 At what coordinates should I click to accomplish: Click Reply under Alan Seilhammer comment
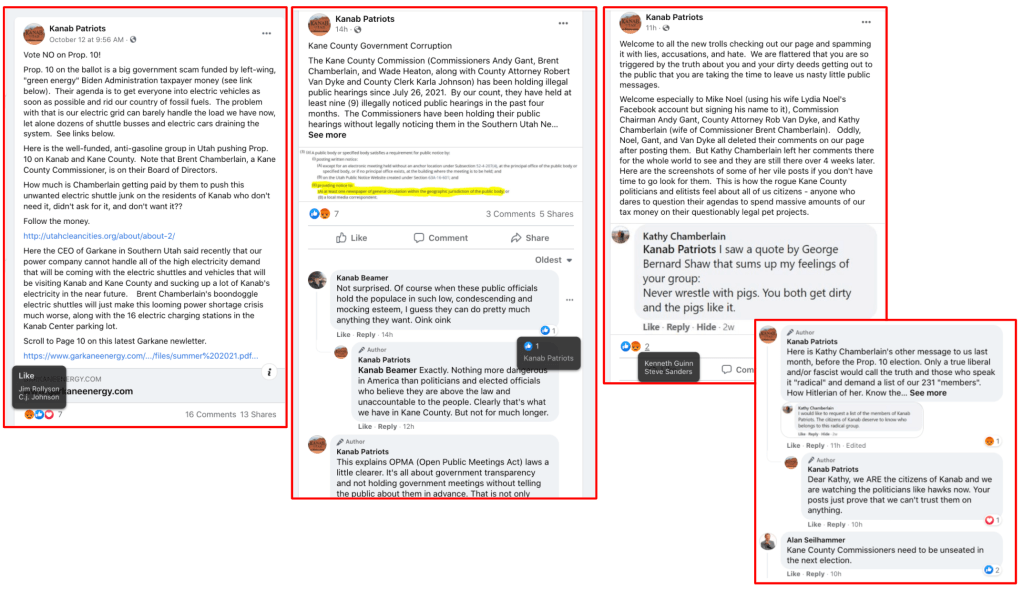(x=815, y=574)
